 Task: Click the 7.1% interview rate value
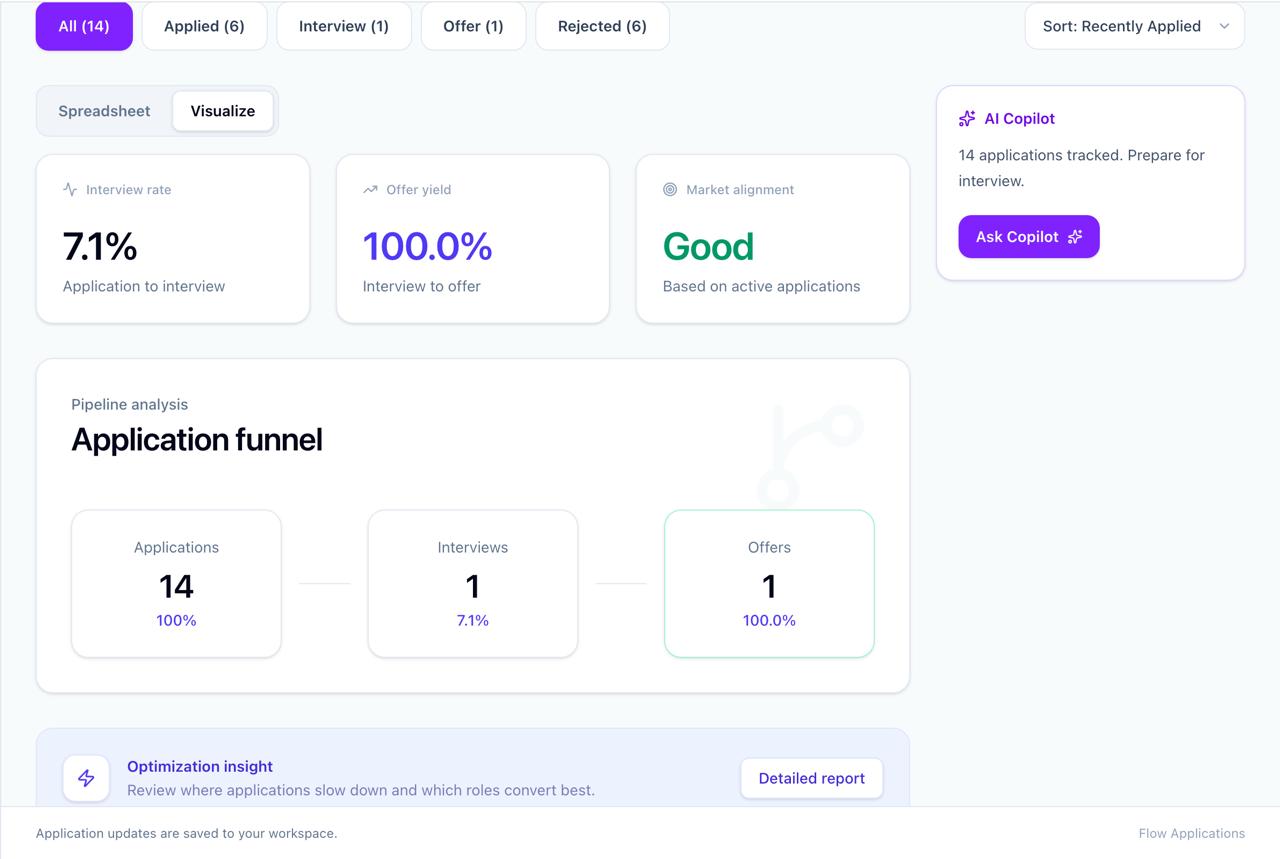pos(100,246)
